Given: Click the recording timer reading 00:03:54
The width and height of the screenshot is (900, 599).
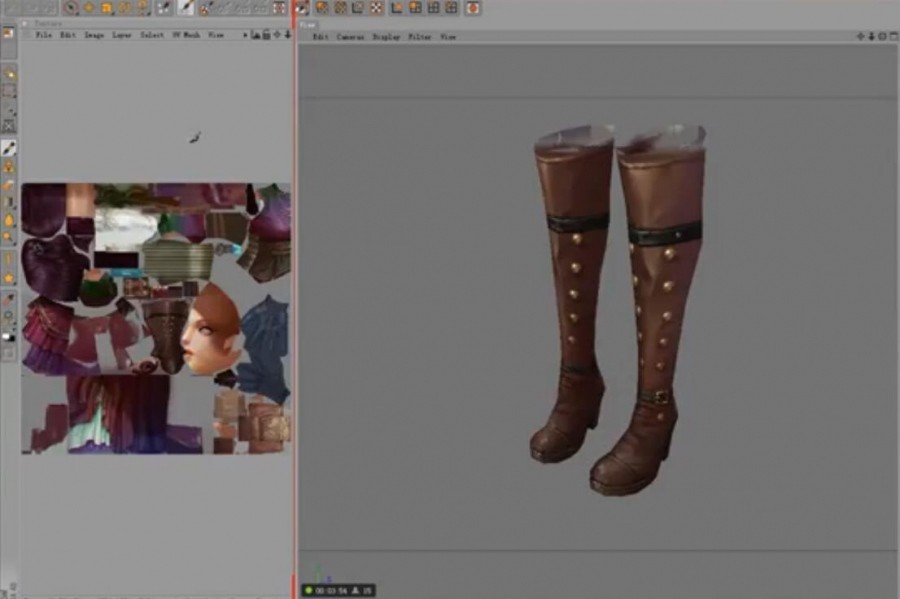Looking at the screenshot, I should 333,590.
